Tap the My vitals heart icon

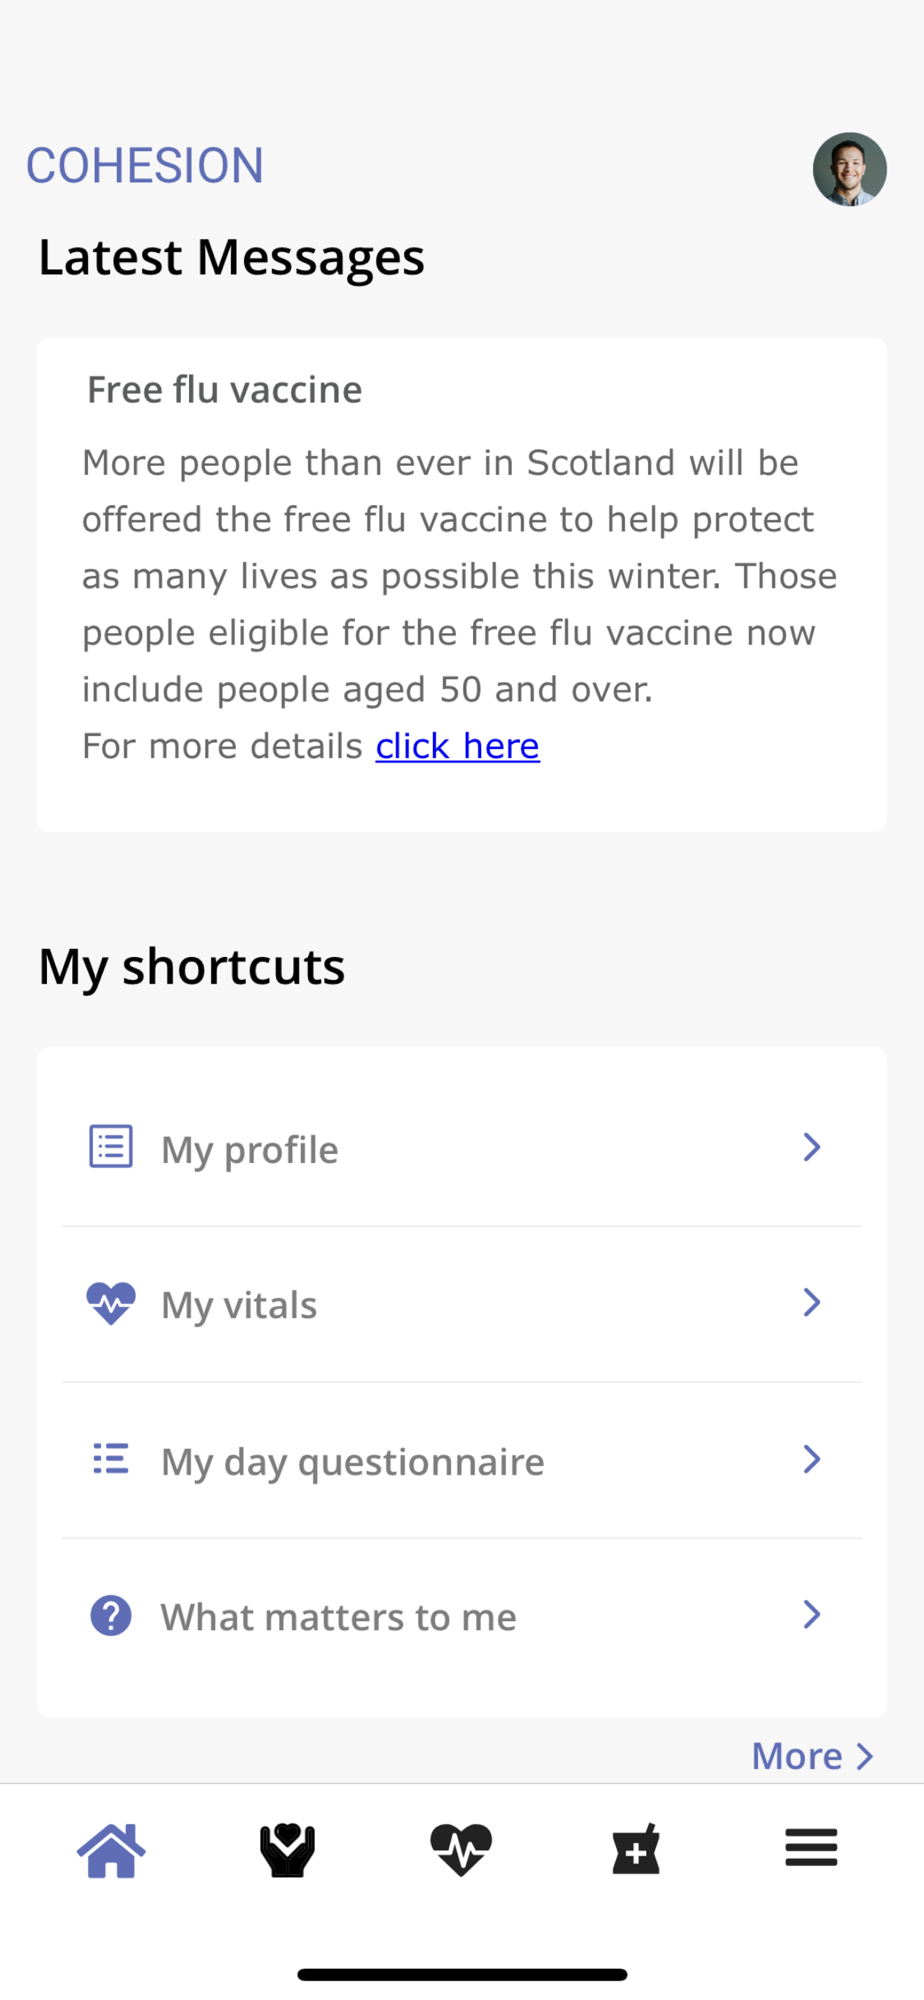coord(111,1303)
